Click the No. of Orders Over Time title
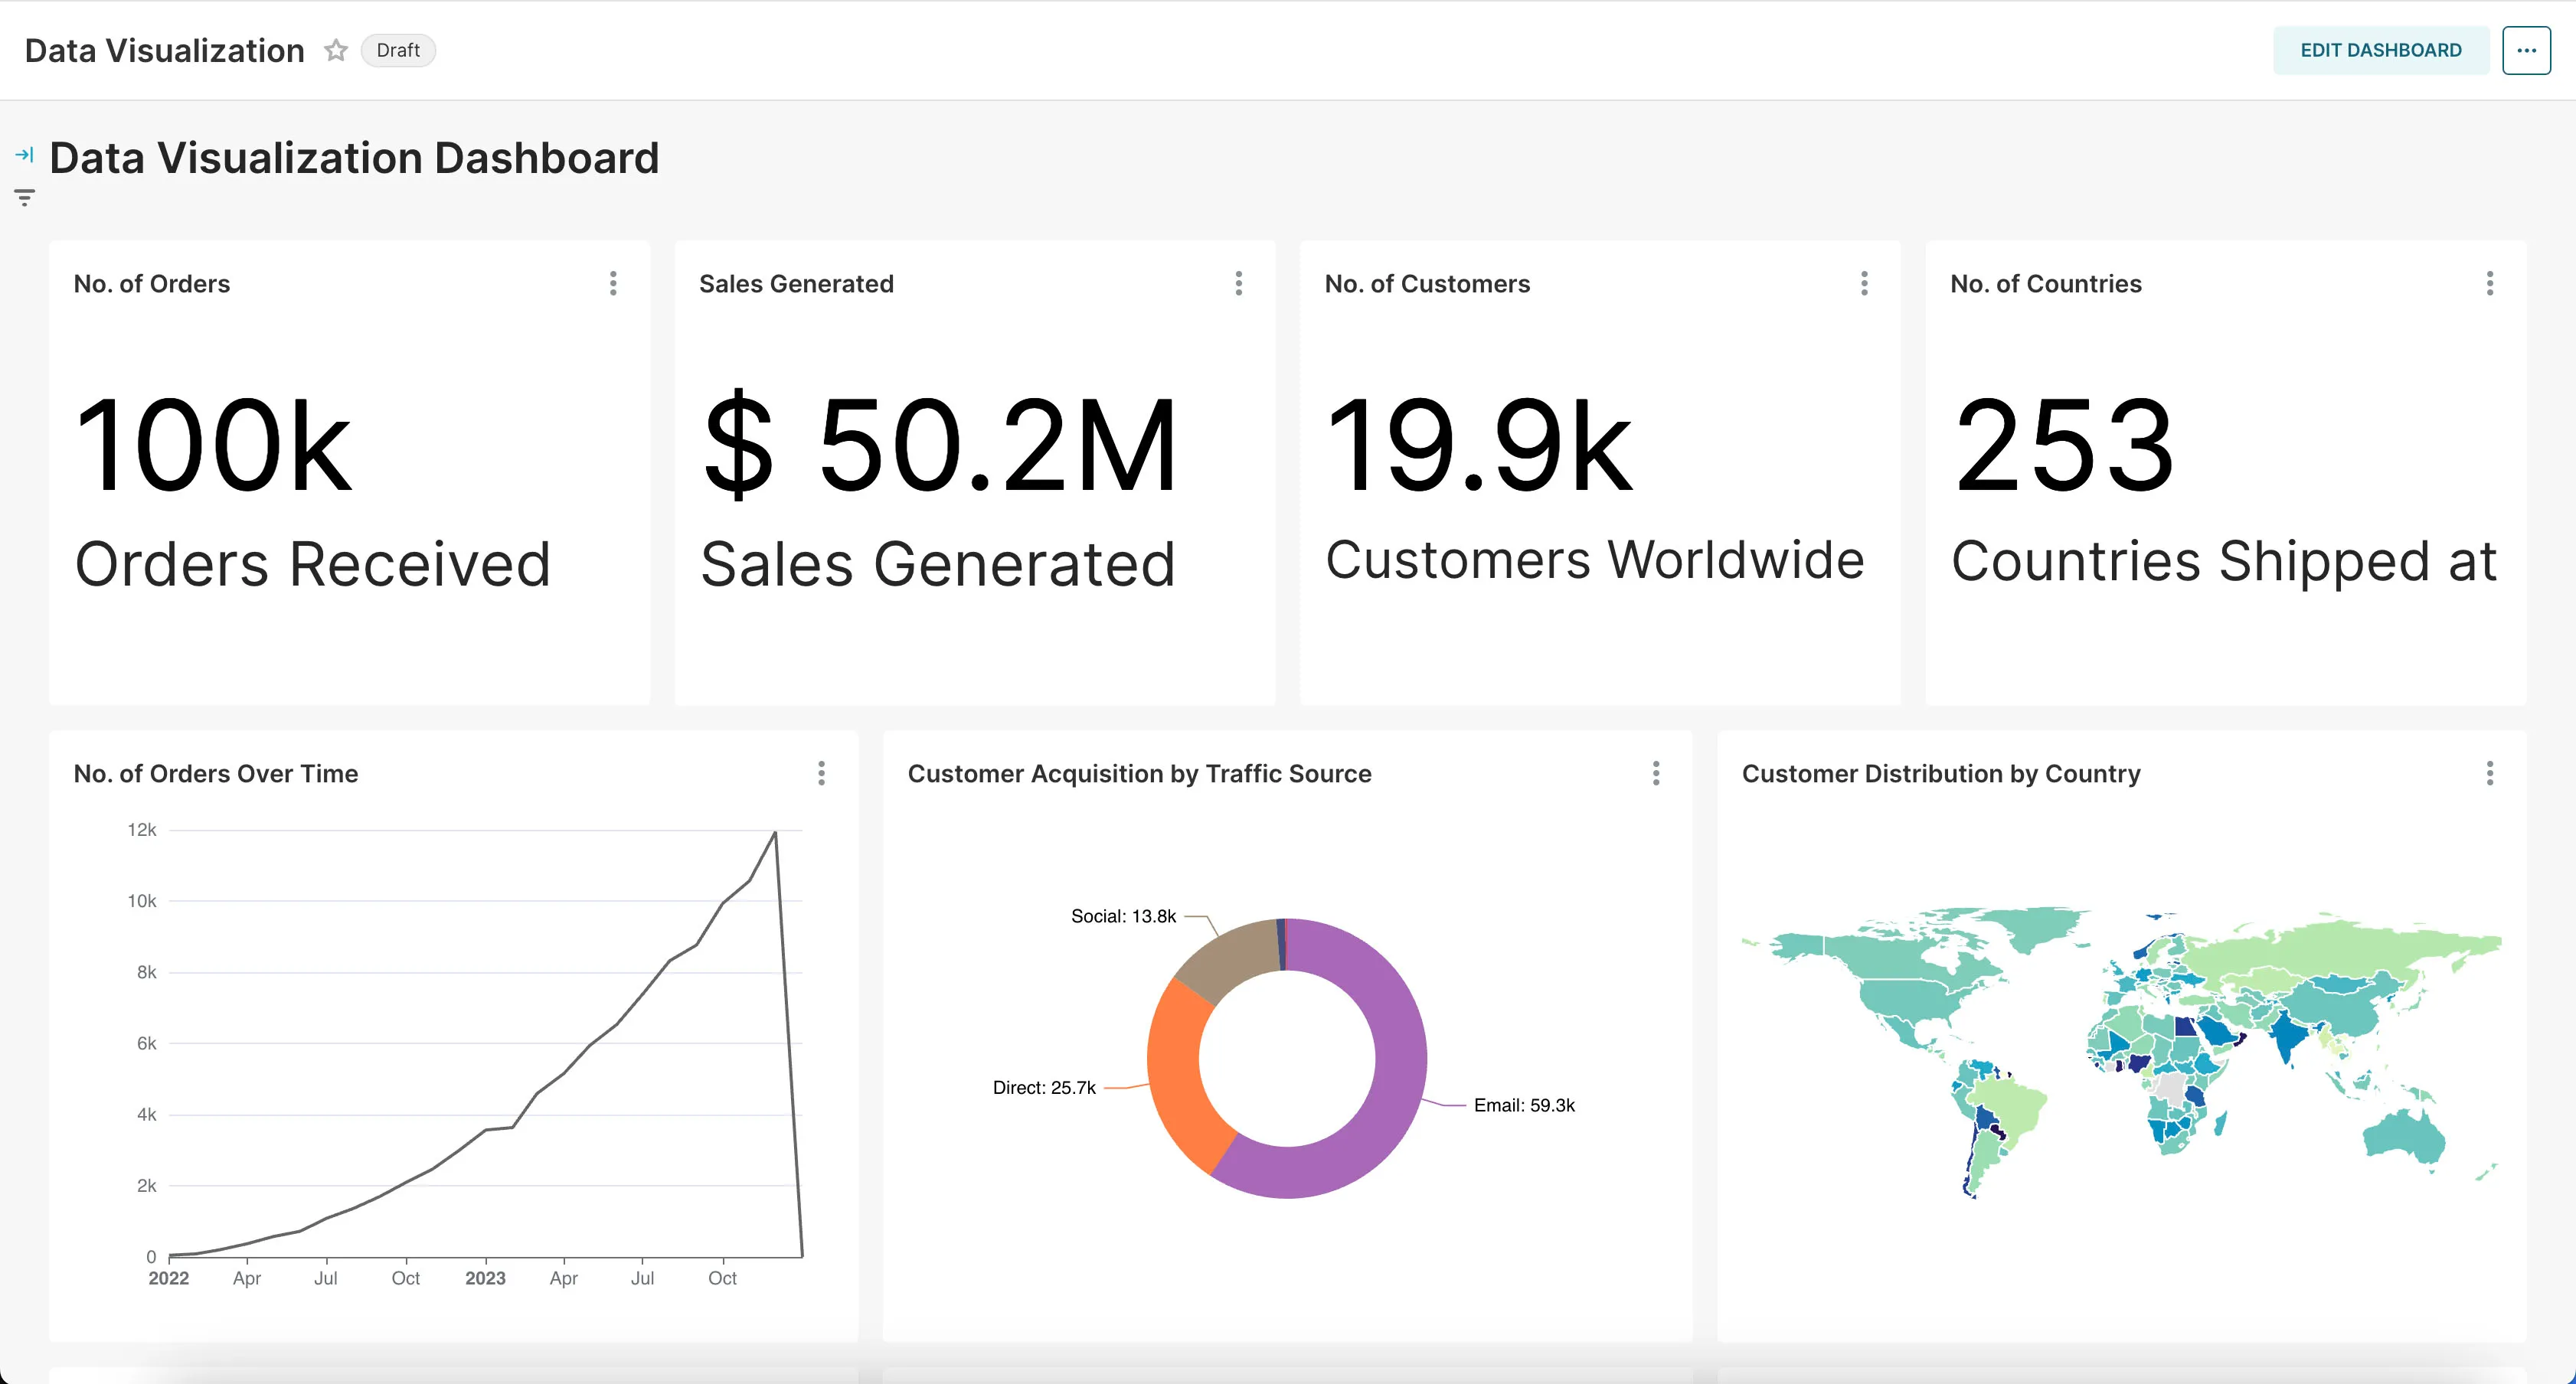The image size is (2576, 1384). coord(216,773)
